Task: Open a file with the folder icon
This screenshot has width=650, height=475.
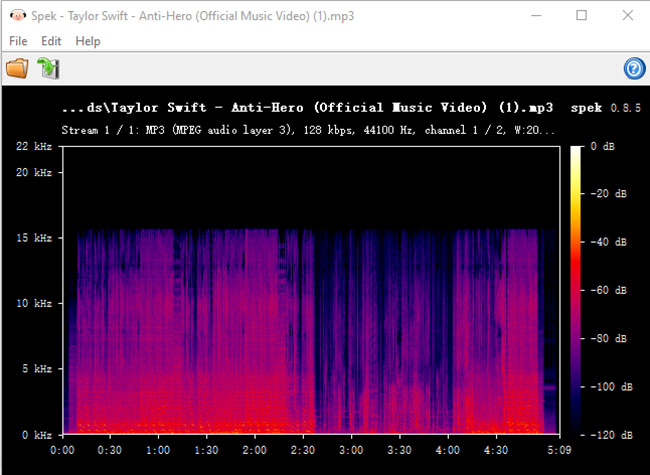Action: click(17, 68)
